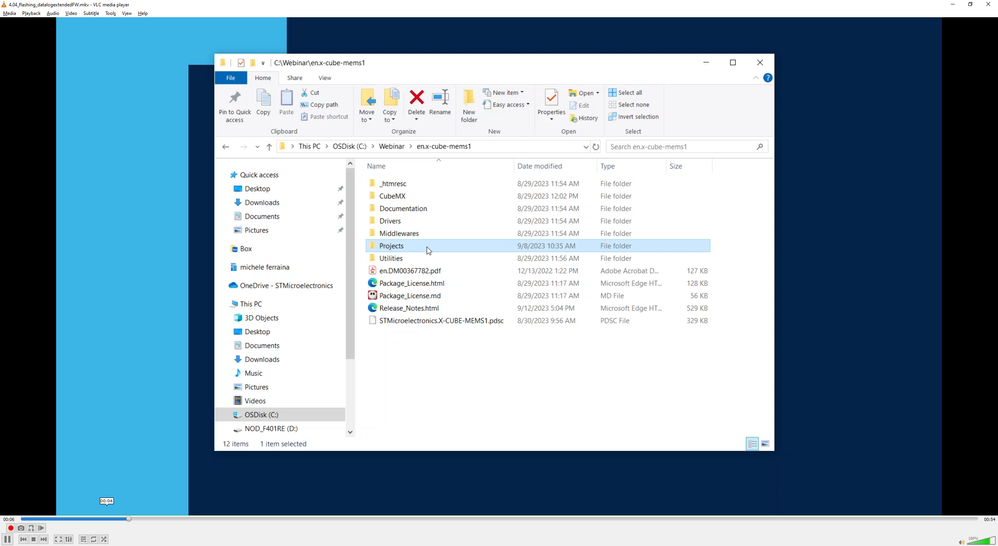This screenshot has width=998, height=546.
Task: Open Explorer help question mark icon
Action: 768,78
